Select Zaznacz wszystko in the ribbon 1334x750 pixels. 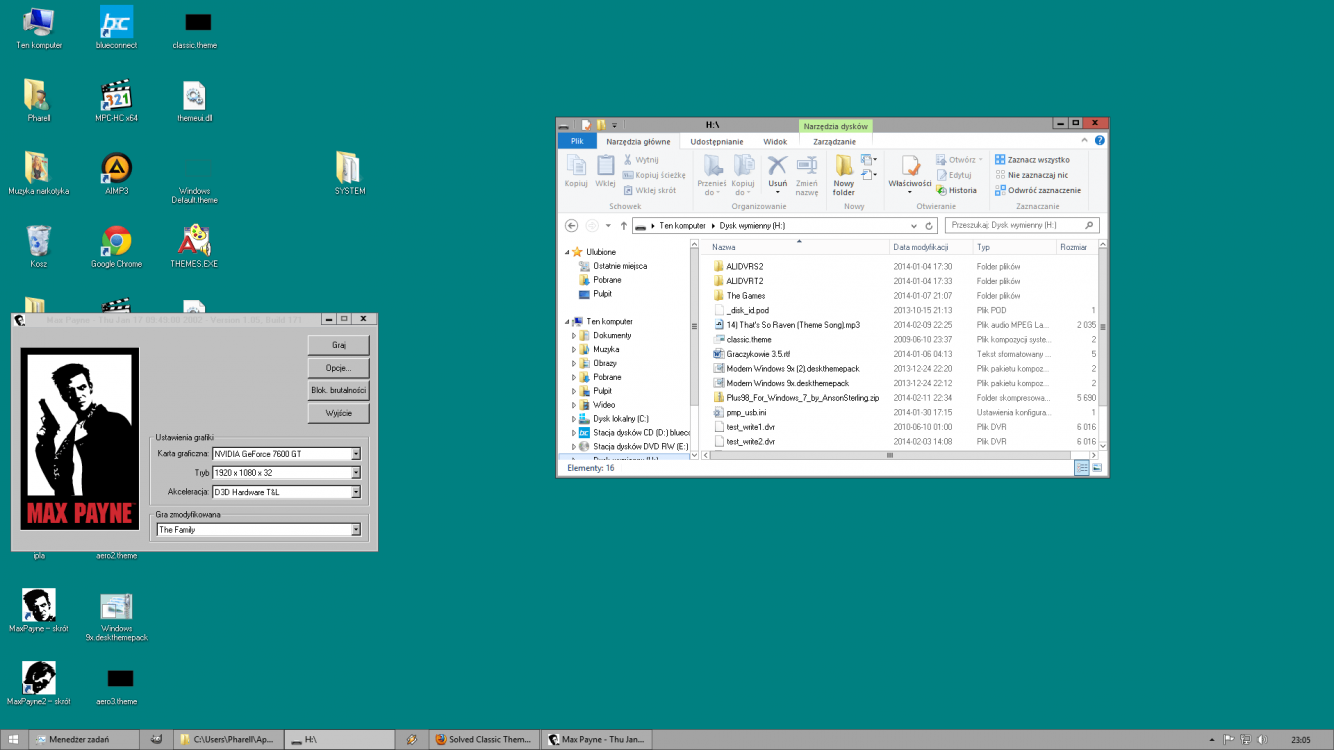(x=1032, y=160)
